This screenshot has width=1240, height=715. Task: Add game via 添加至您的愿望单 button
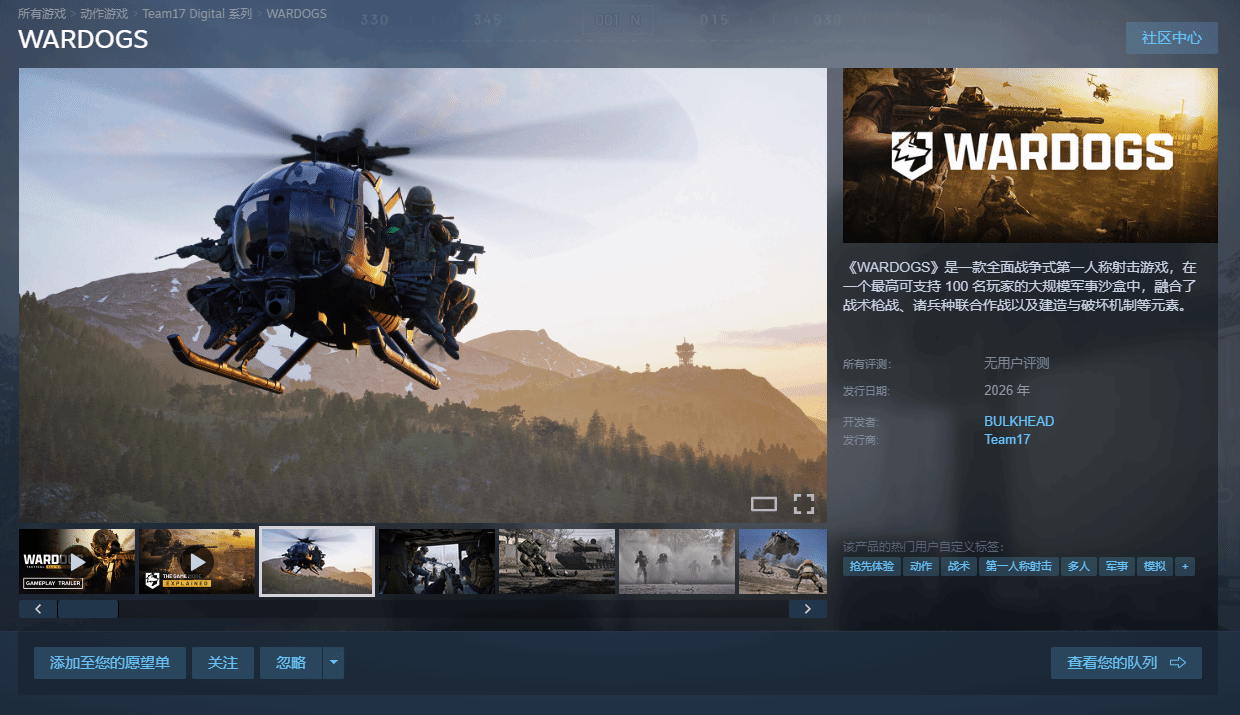click(x=110, y=663)
